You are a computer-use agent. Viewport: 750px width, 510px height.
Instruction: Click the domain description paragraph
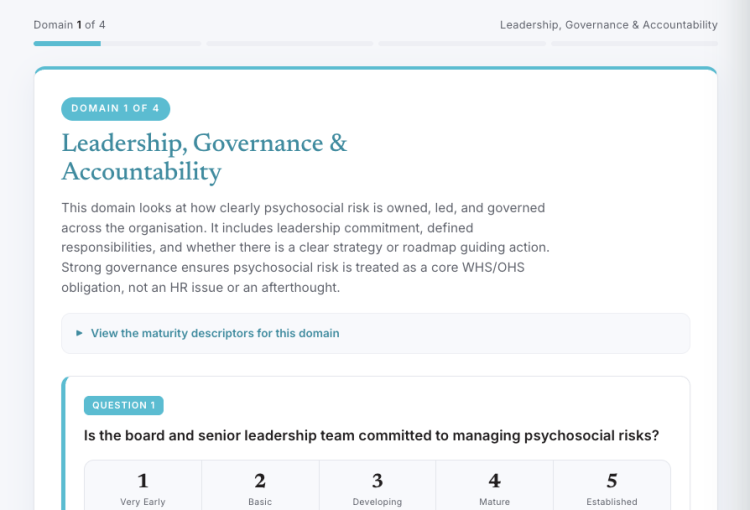tap(305, 247)
